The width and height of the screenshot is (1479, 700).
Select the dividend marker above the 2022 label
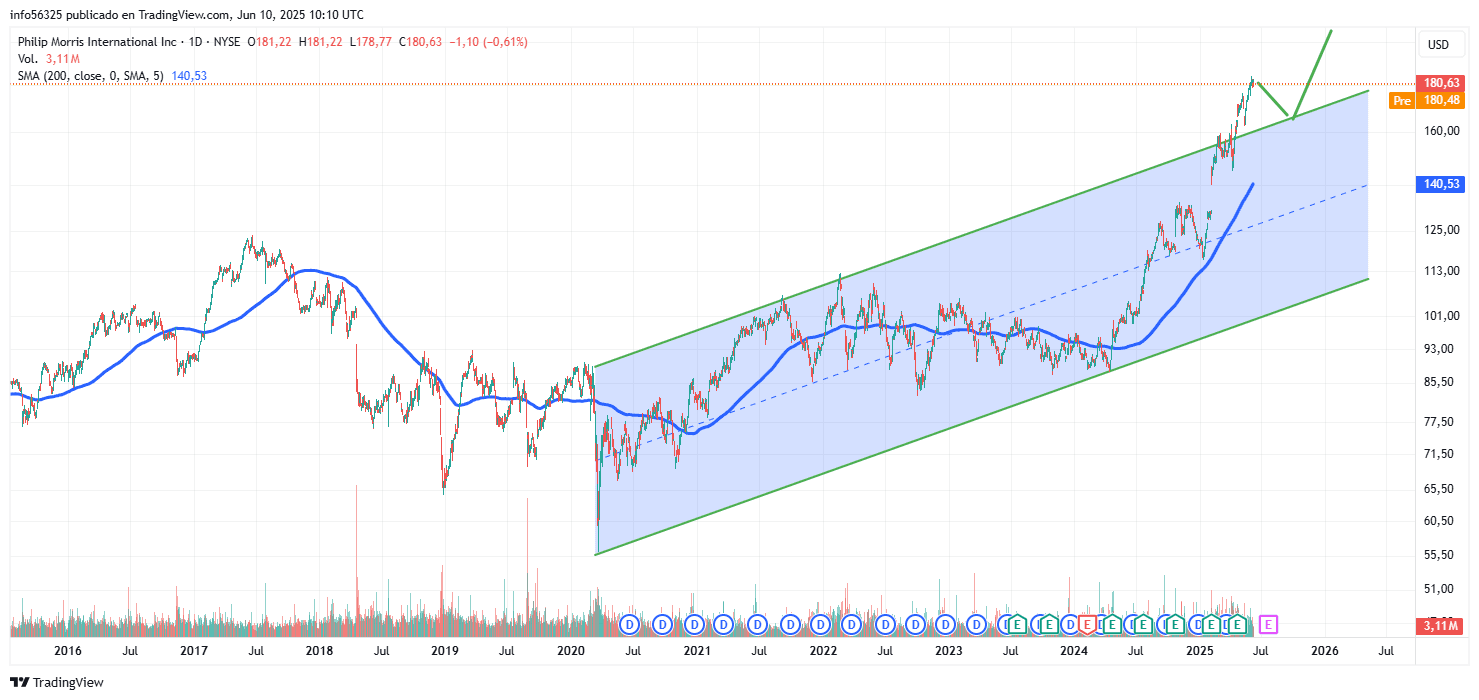(x=821, y=625)
